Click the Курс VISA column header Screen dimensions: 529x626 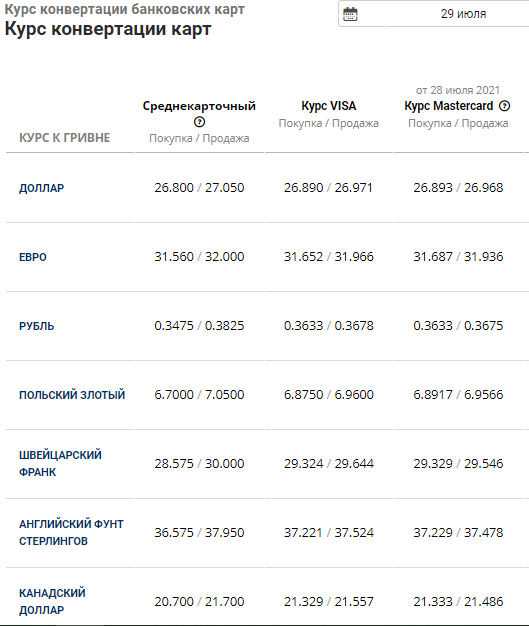point(329,106)
